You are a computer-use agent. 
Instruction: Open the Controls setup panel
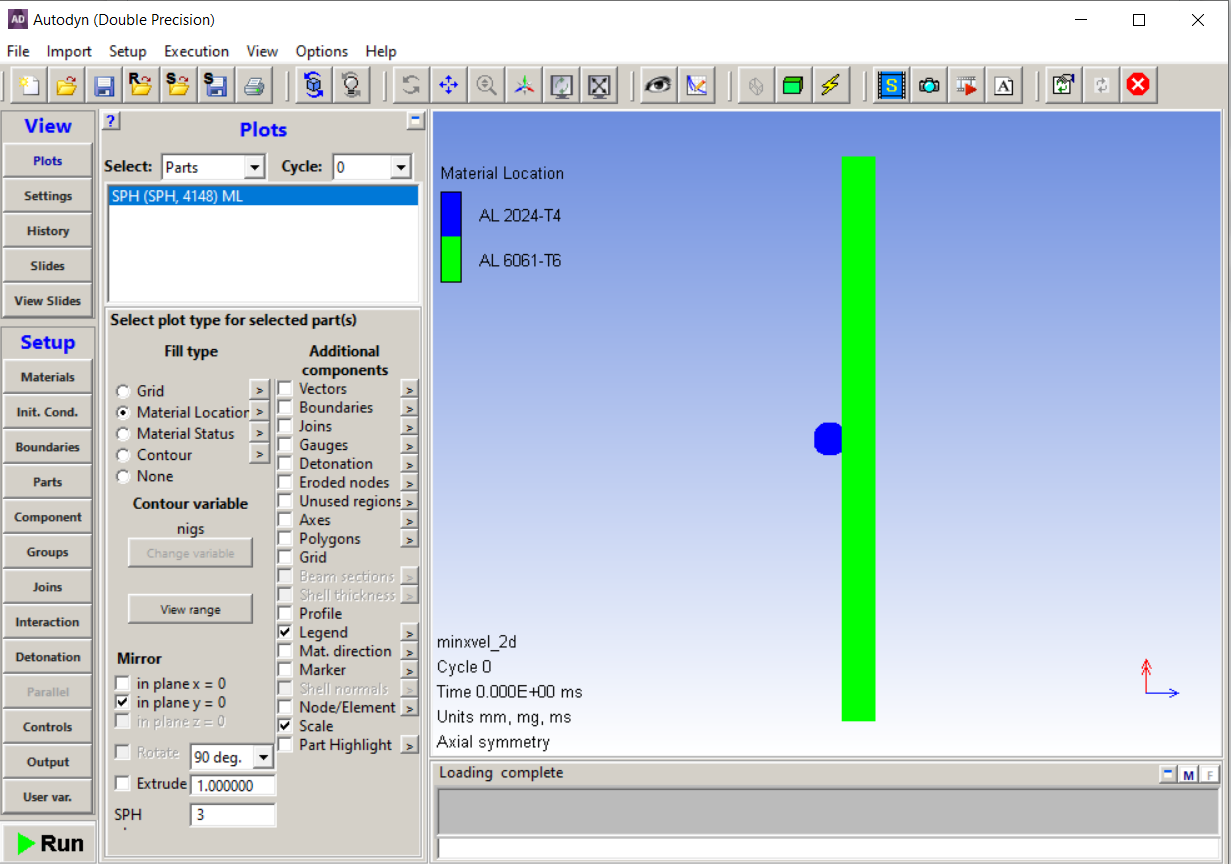click(x=48, y=727)
